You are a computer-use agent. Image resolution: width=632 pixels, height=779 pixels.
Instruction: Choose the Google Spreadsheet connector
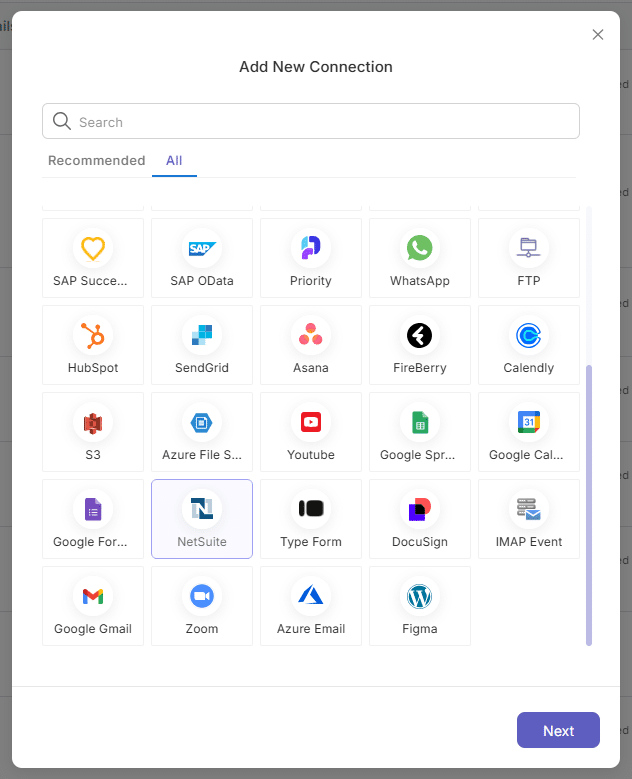coord(420,432)
